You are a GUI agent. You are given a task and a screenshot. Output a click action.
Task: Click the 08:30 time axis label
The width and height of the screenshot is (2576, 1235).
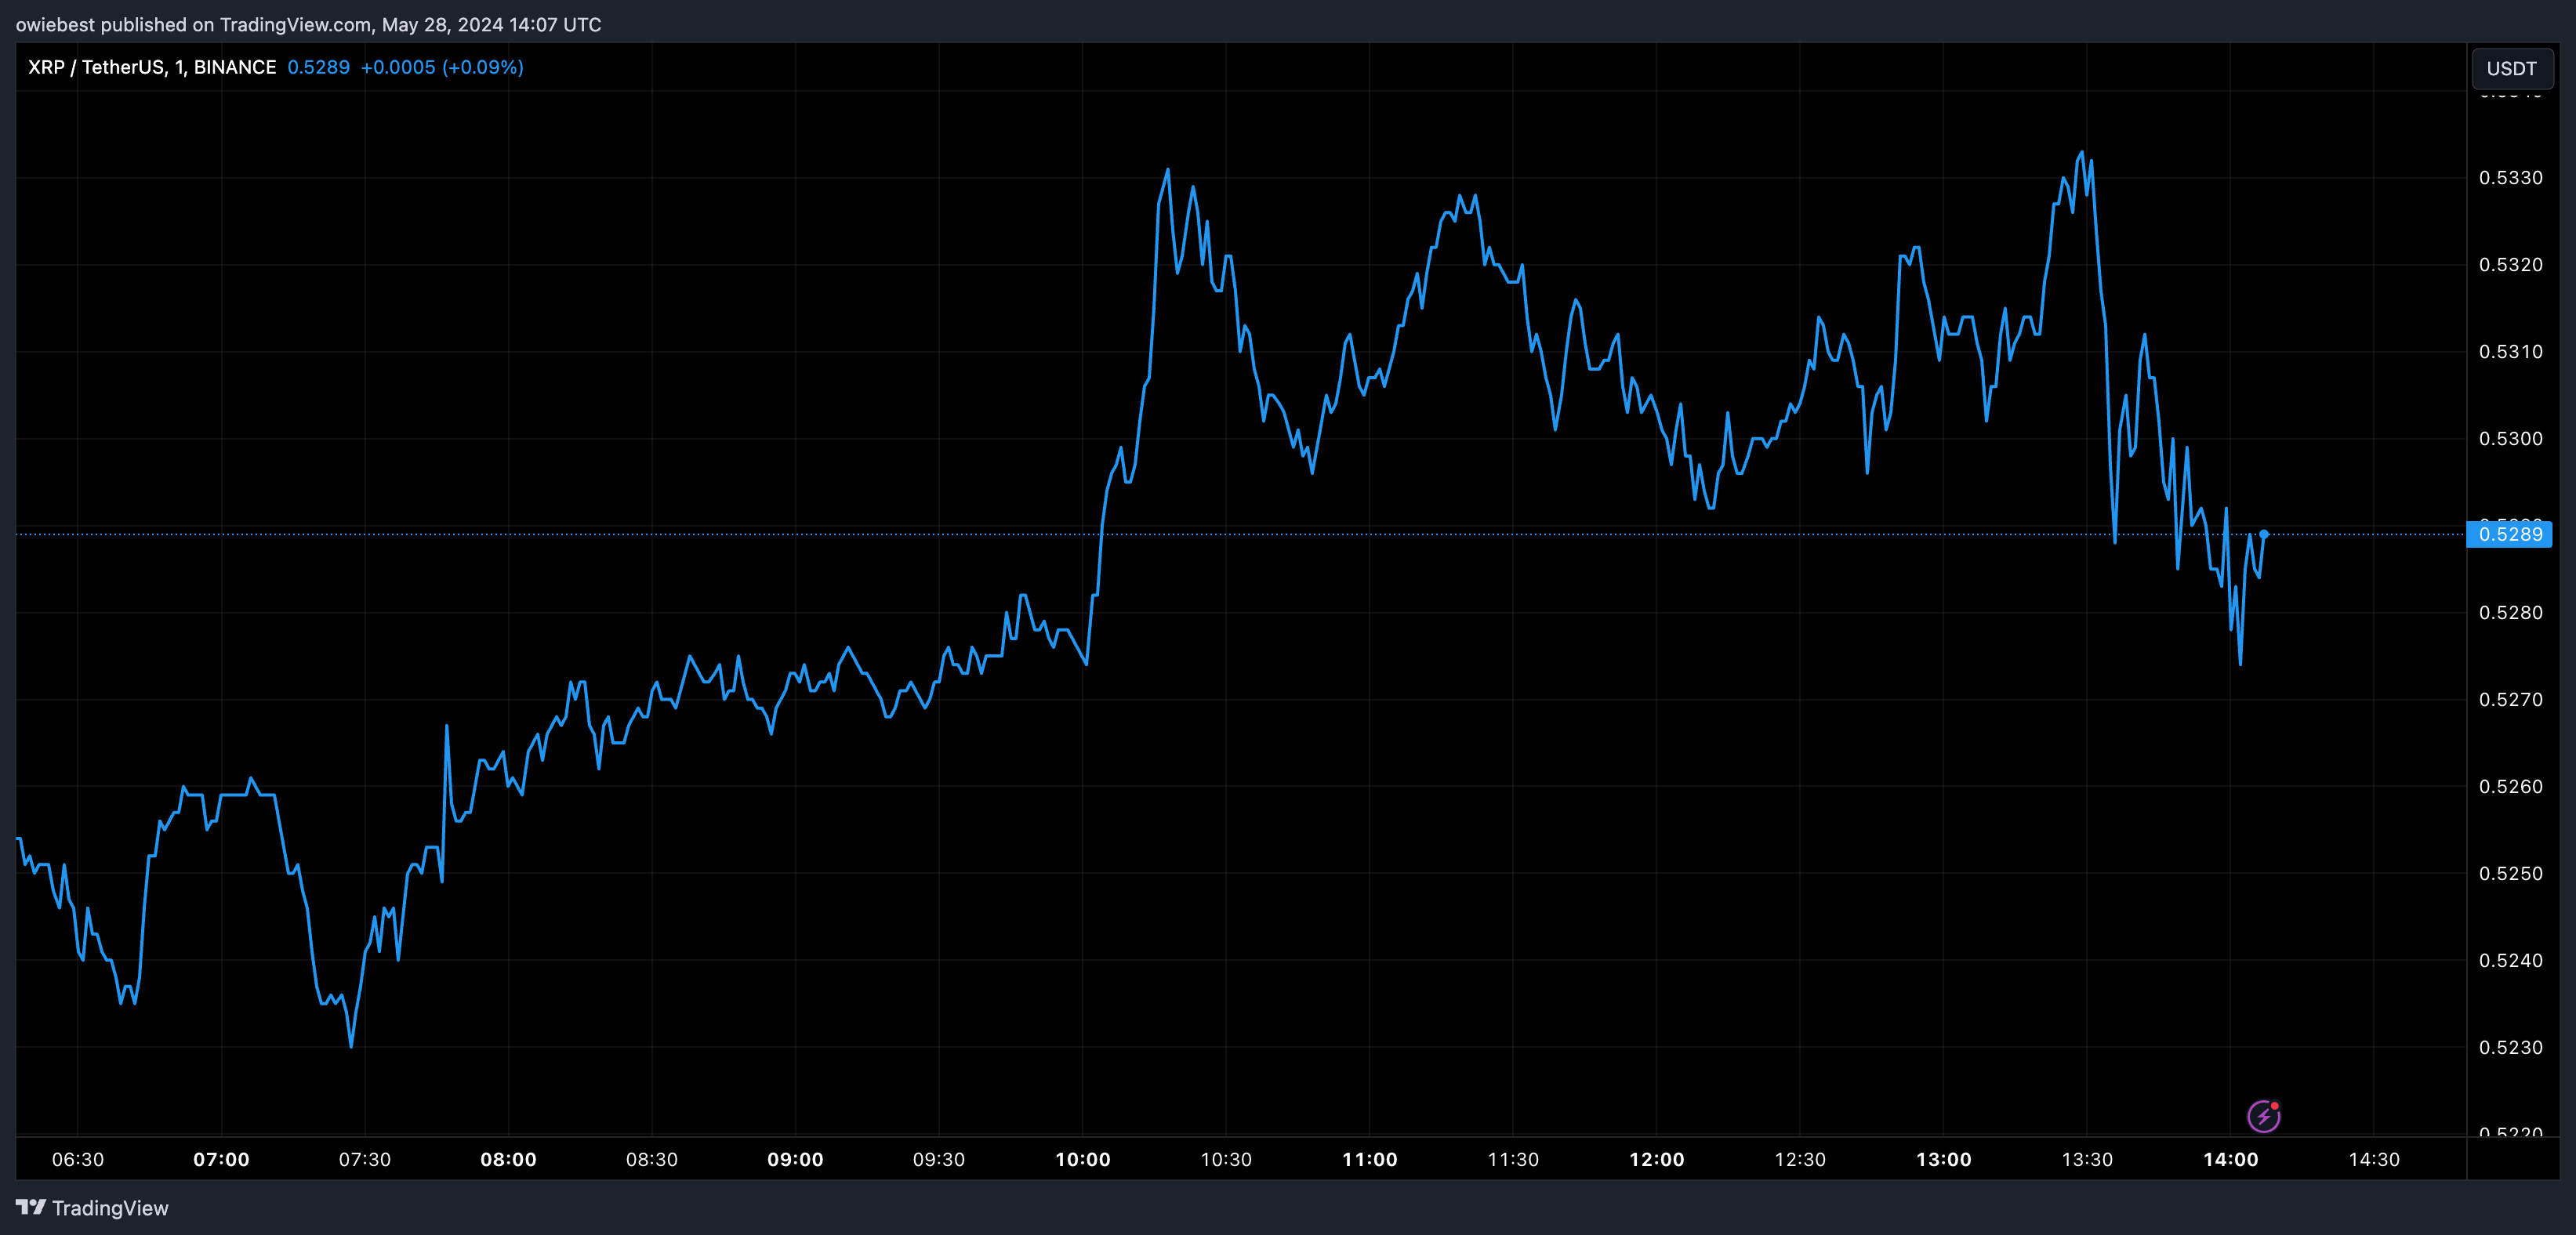click(x=652, y=1159)
